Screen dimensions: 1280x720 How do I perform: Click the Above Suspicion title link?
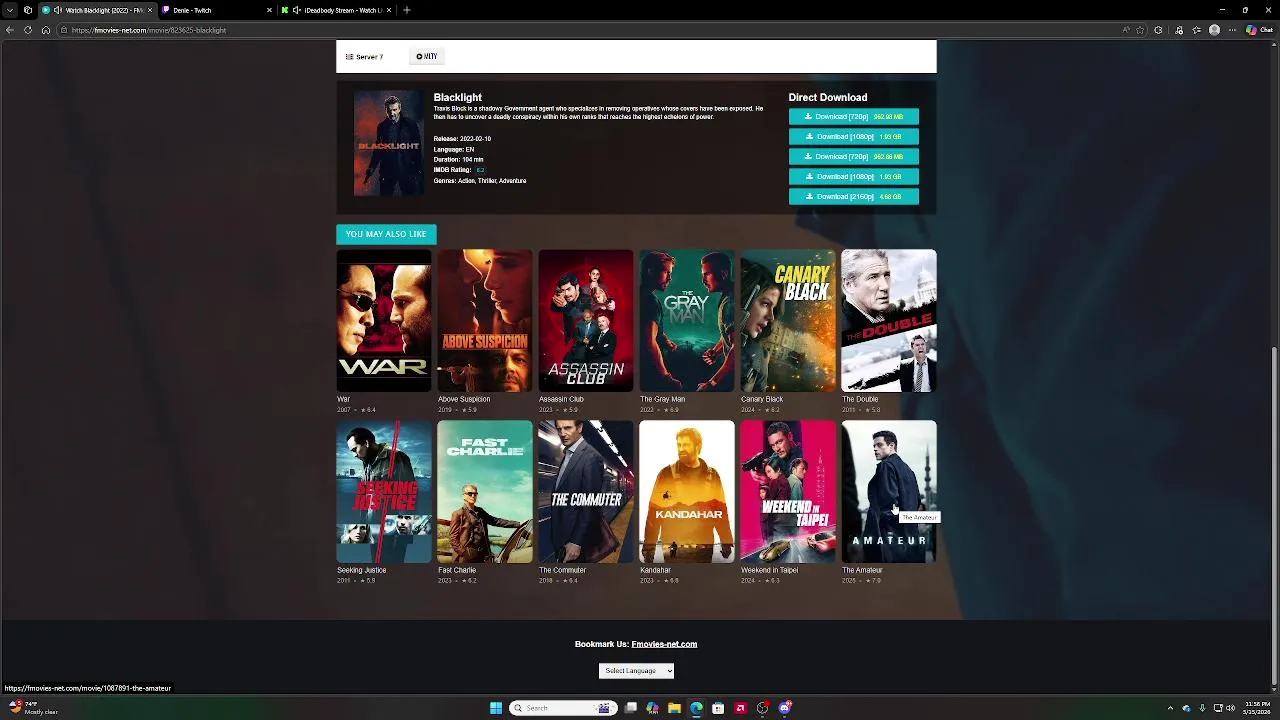[x=464, y=399]
